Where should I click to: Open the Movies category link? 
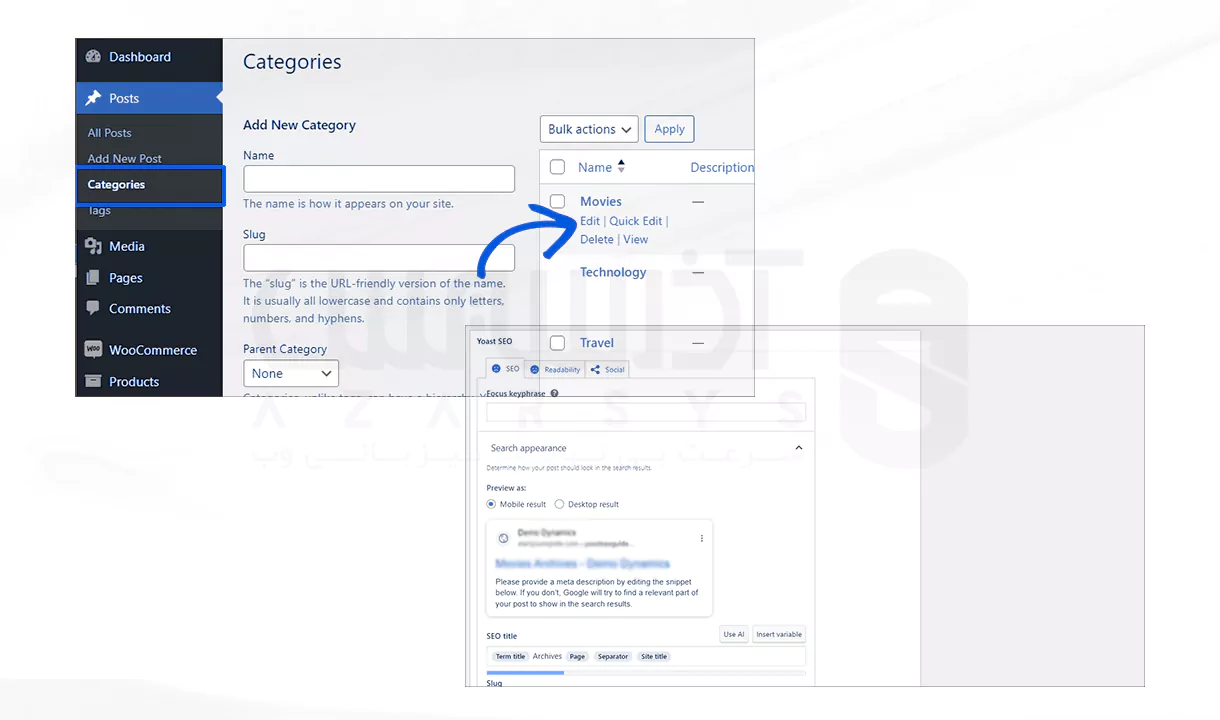pos(601,201)
